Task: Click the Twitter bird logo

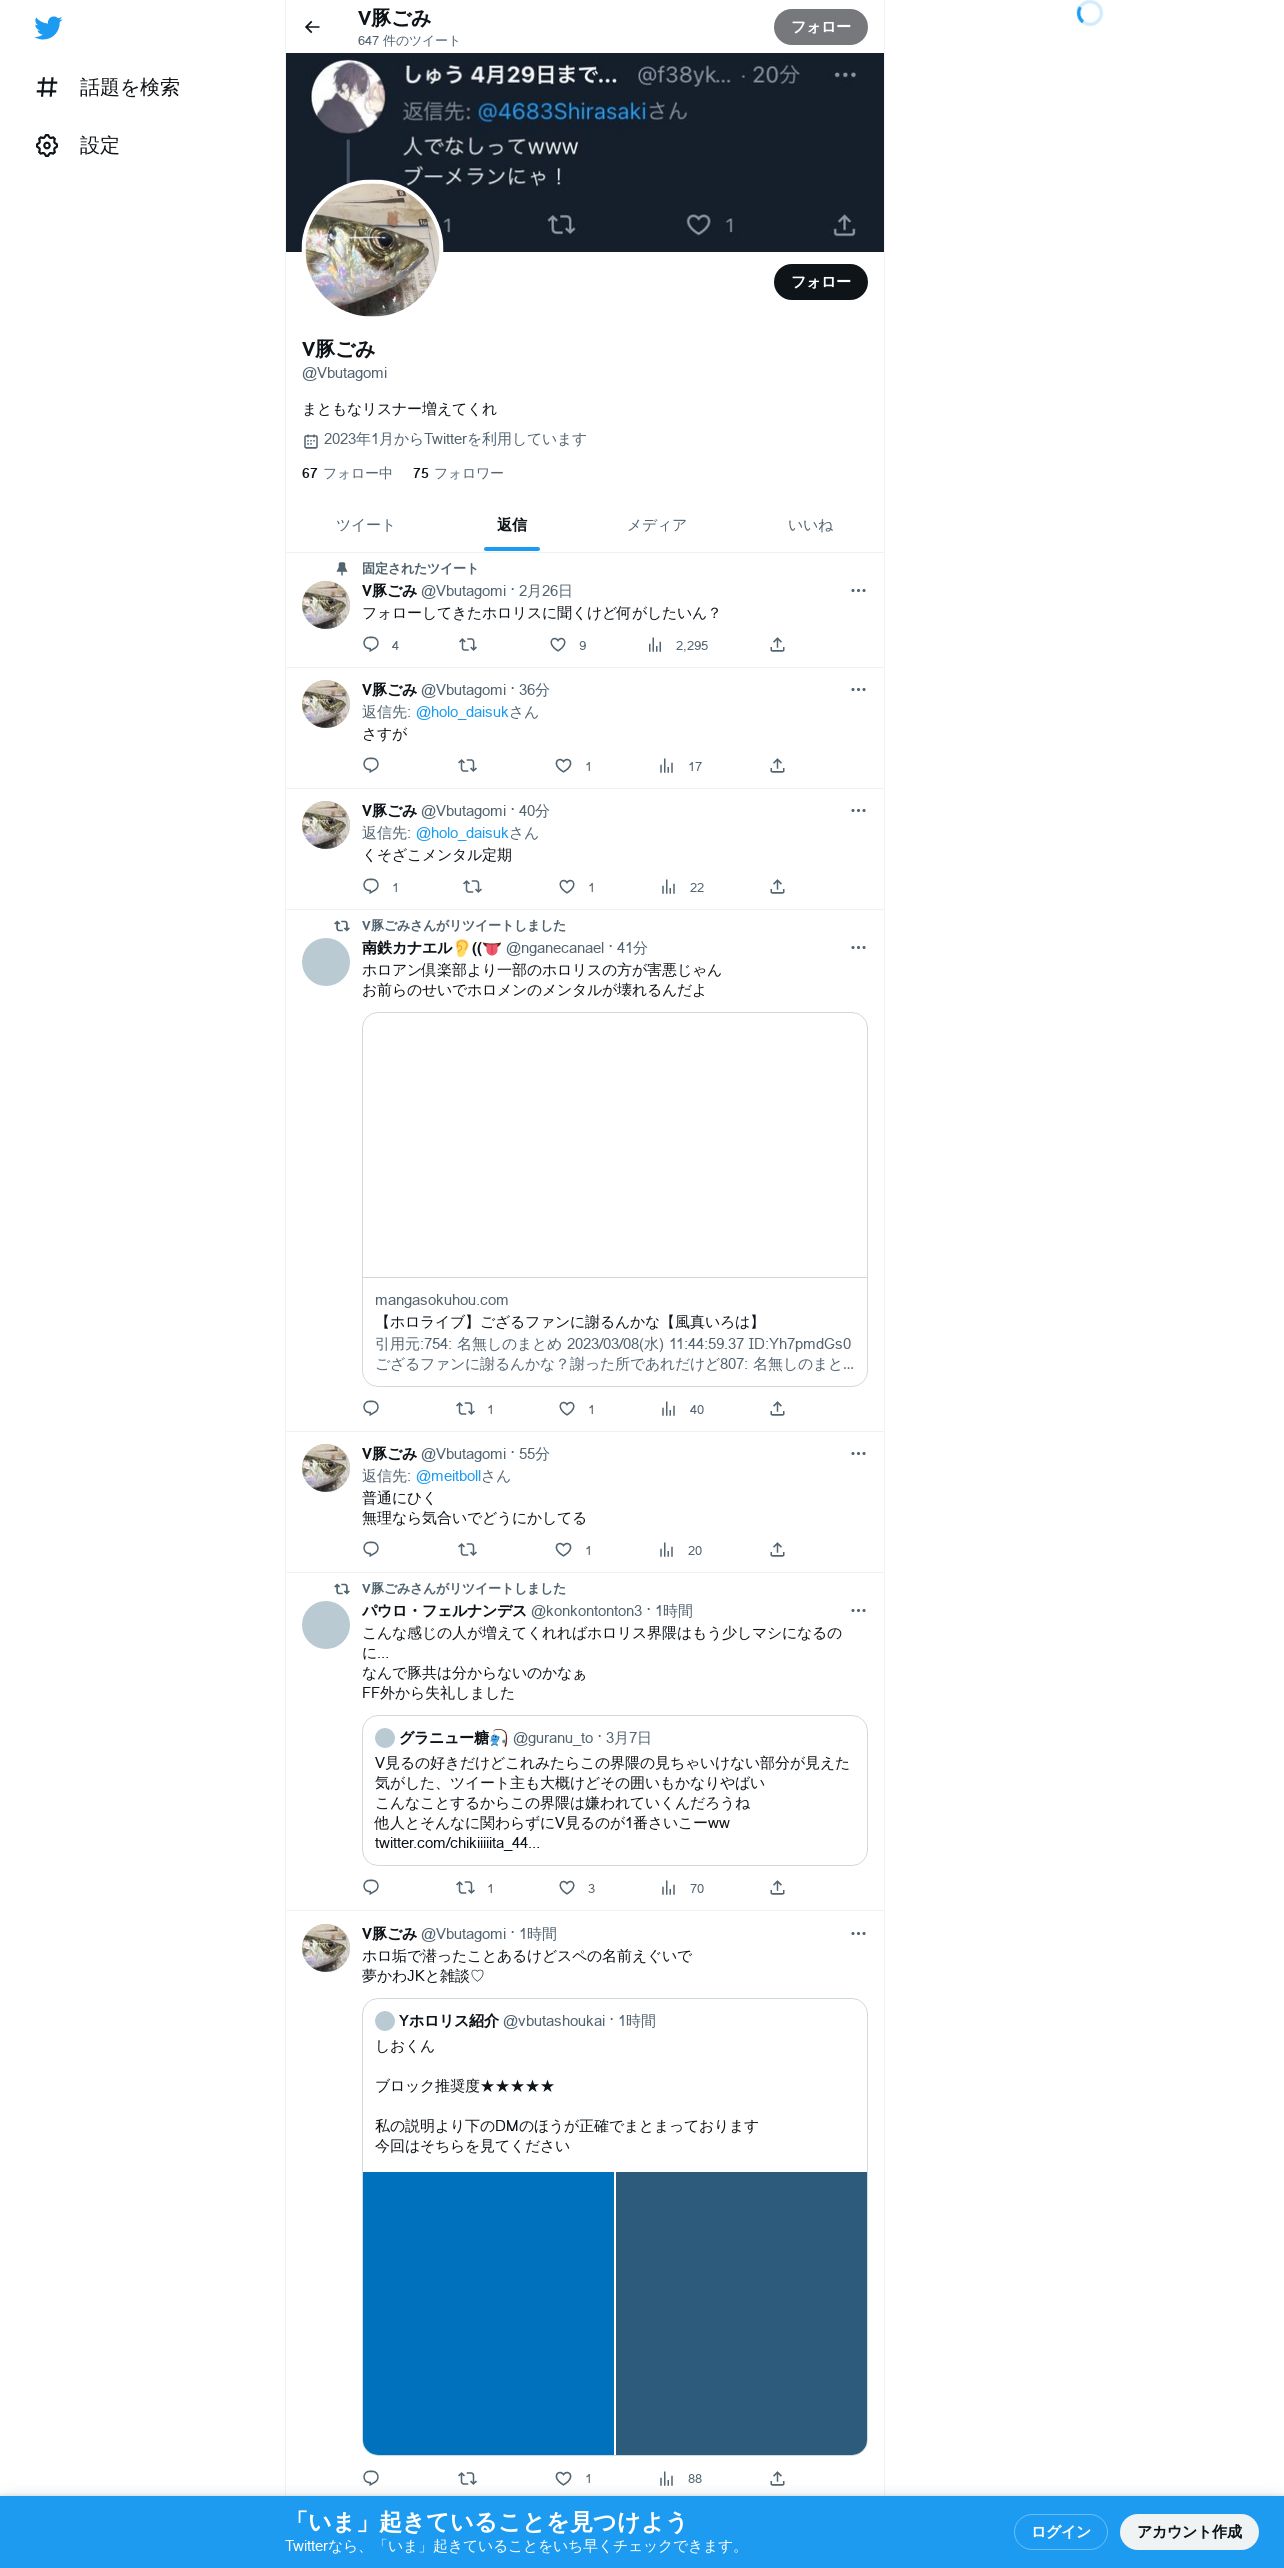Action: (x=48, y=28)
